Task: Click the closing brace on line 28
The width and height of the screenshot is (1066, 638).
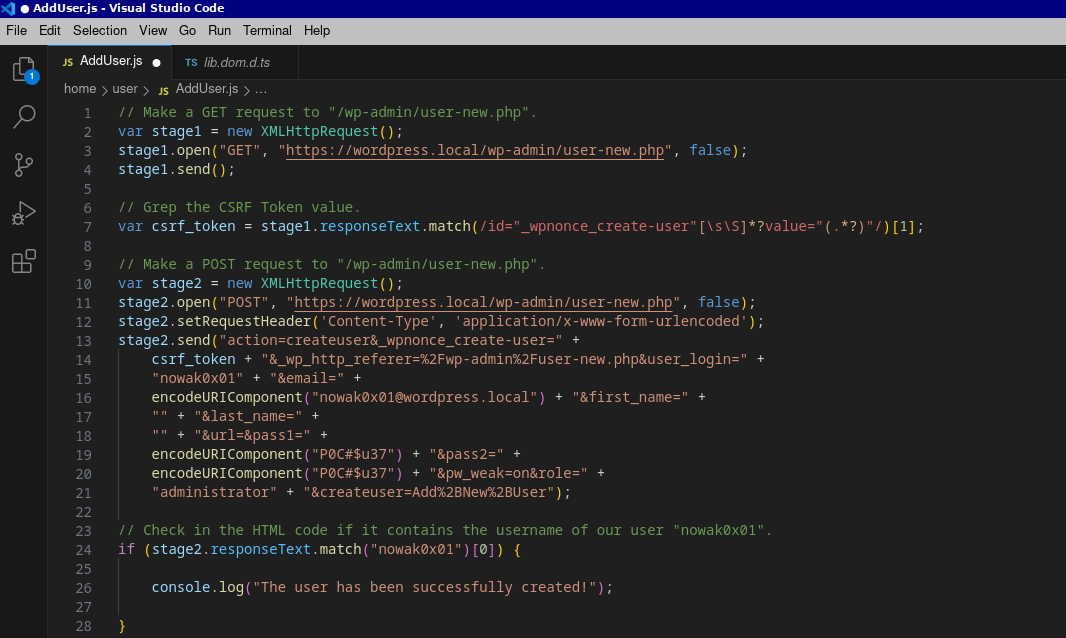Action: (122, 626)
